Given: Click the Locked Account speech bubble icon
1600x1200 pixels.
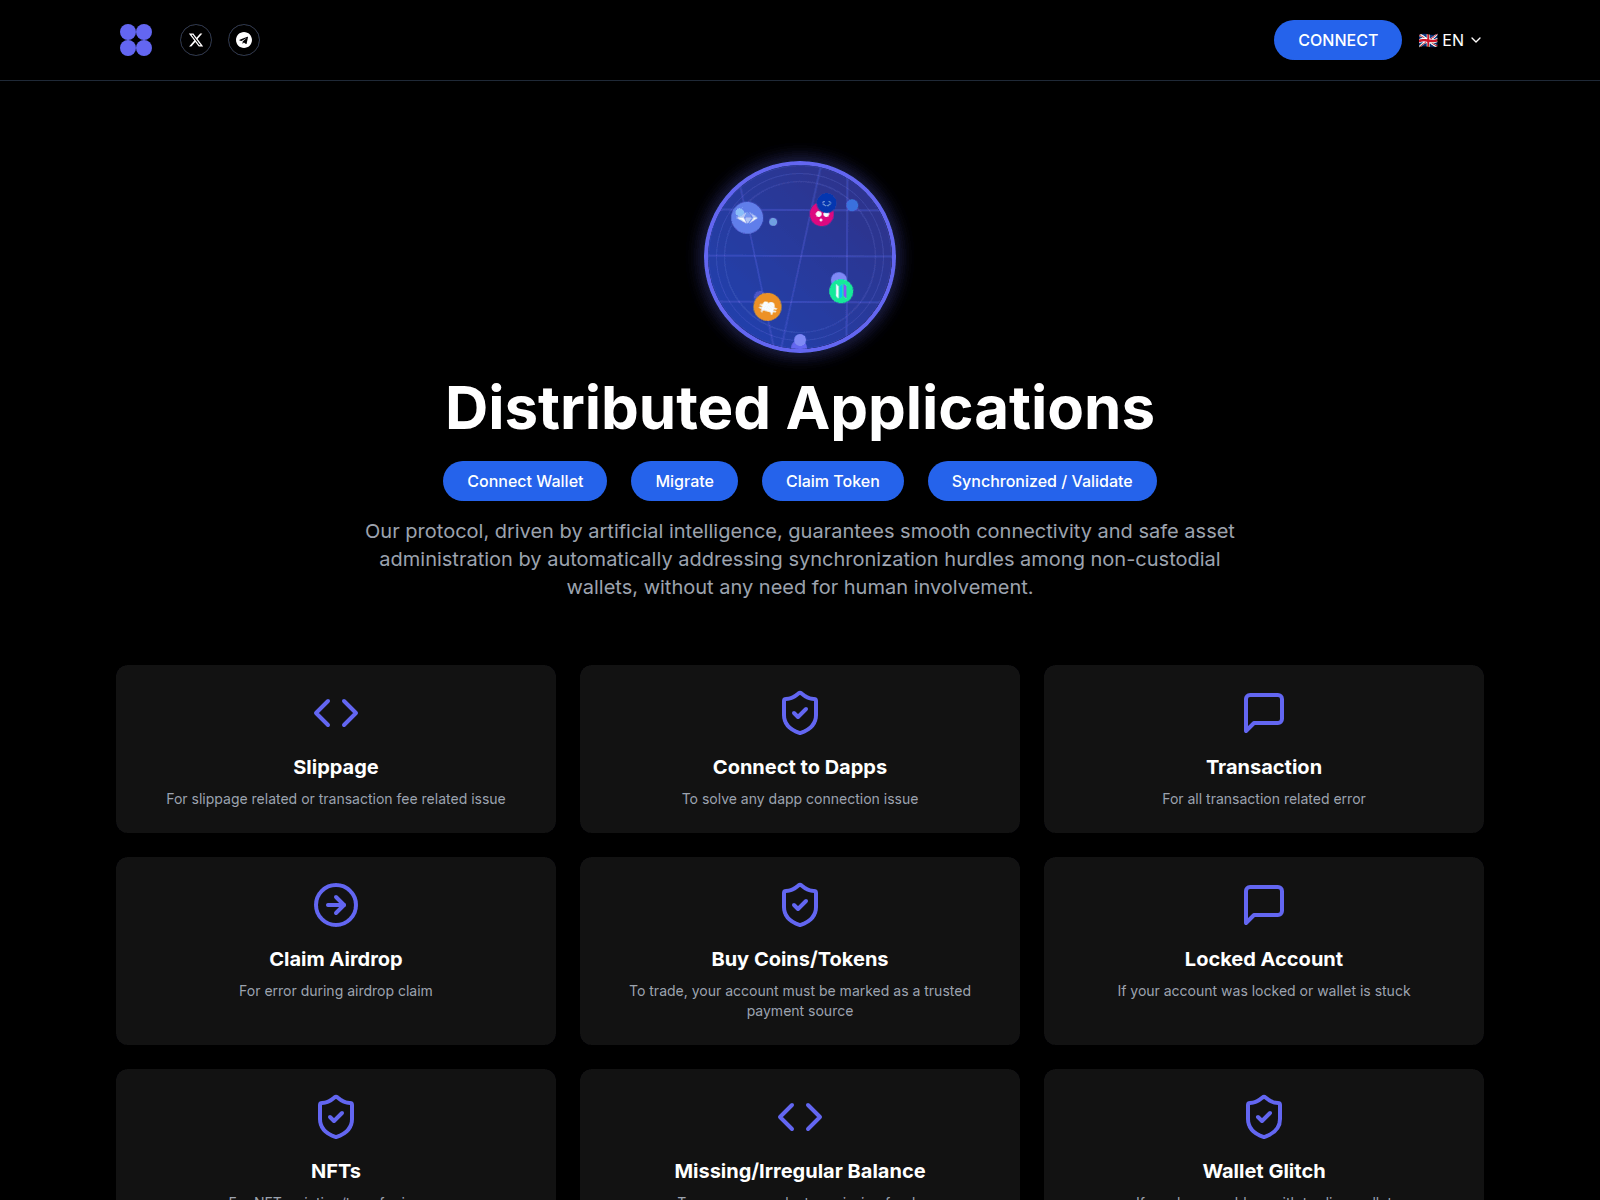Looking at the screenshot, I should pyautogui.click(x=1264, y=905).
